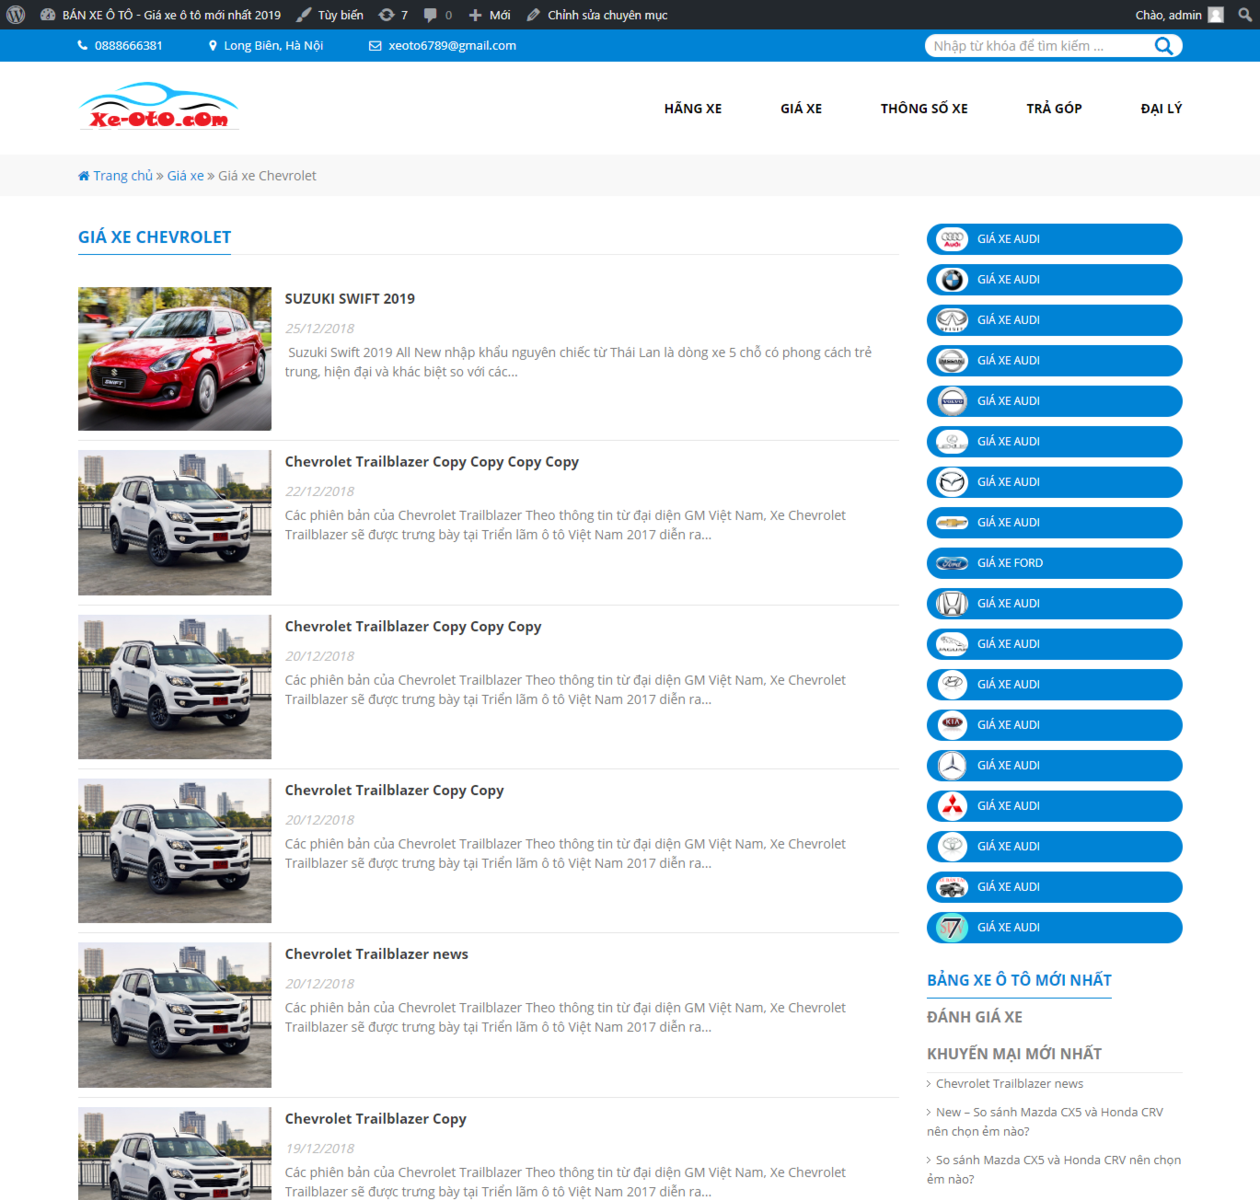Click the home icon in breadcrumb
The width and height of the screenshot is (1260, 1200).
click(84, 176)
